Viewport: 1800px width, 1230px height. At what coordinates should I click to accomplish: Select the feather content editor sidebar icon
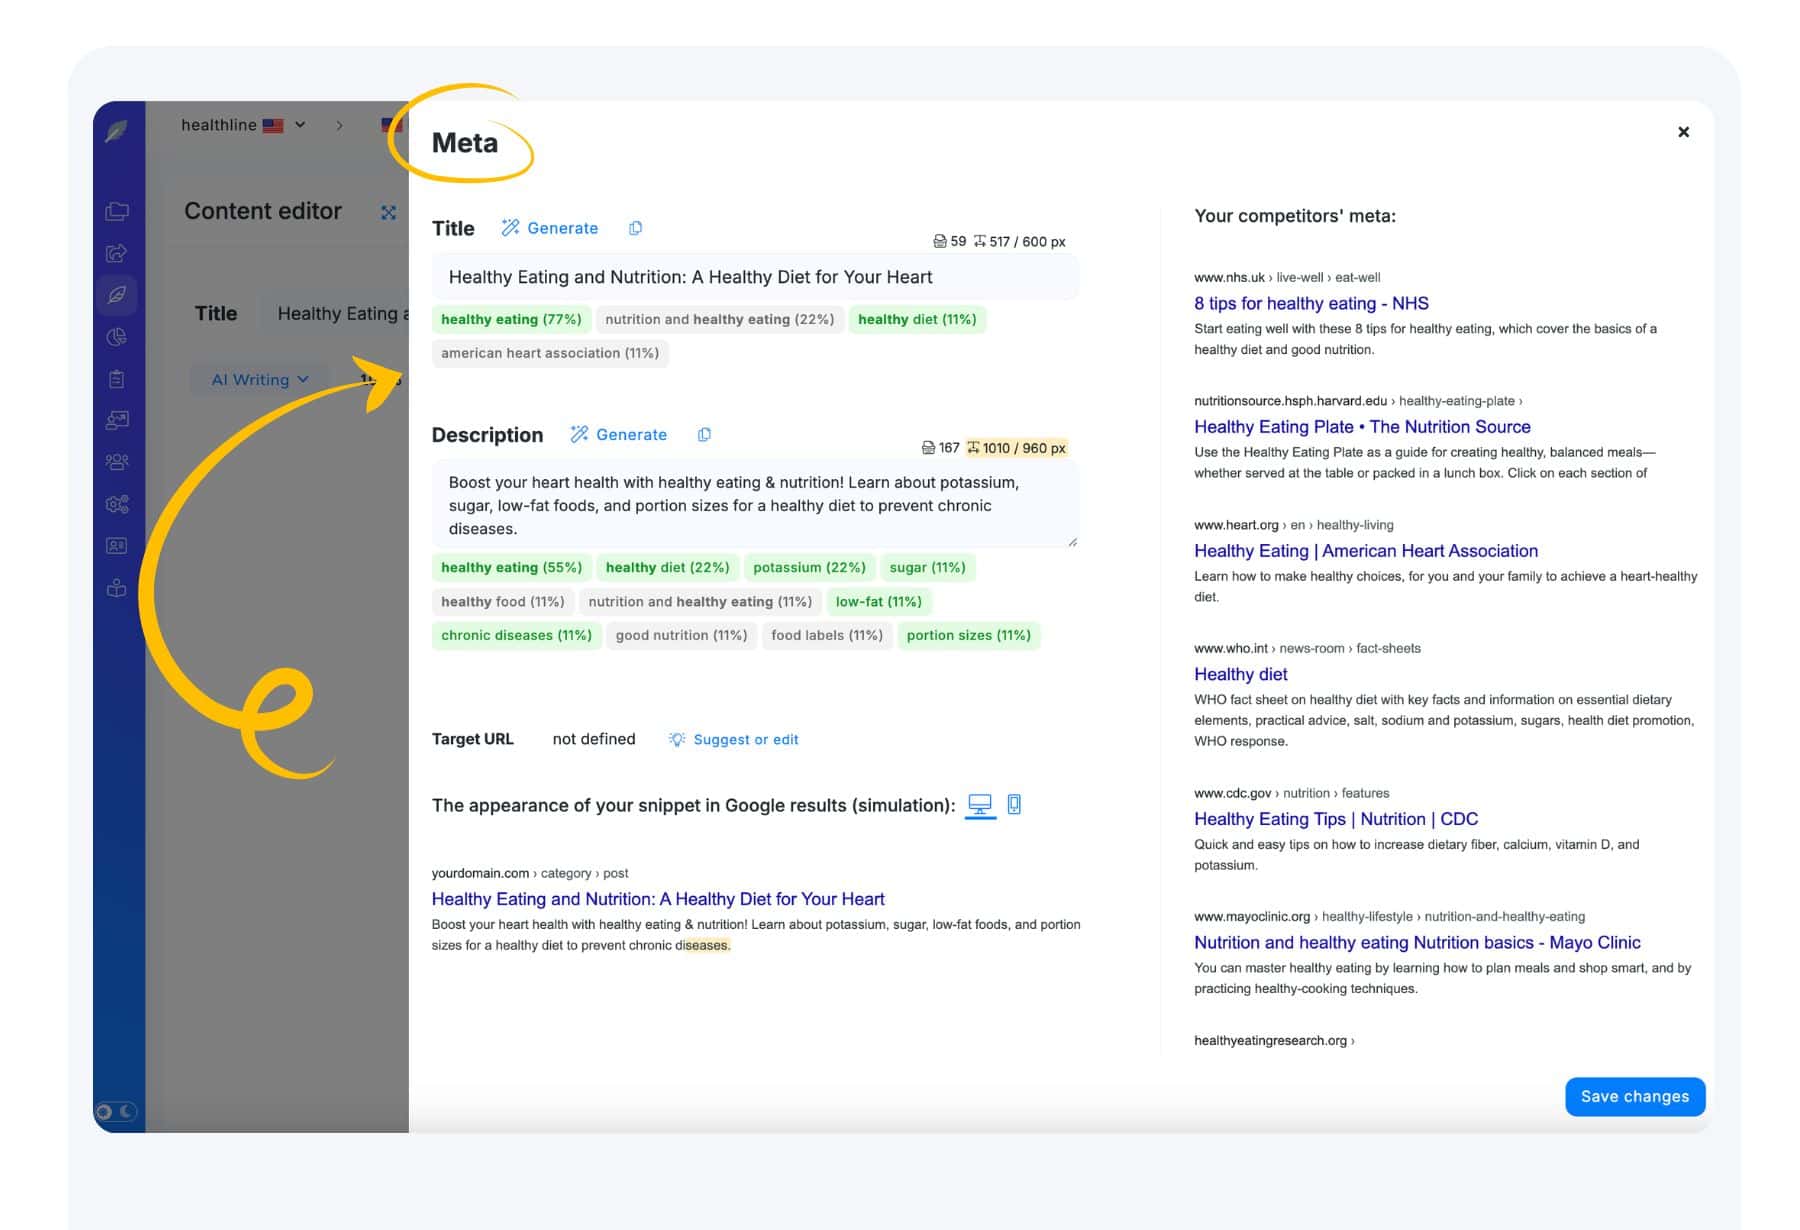click(x=117, y=295)
